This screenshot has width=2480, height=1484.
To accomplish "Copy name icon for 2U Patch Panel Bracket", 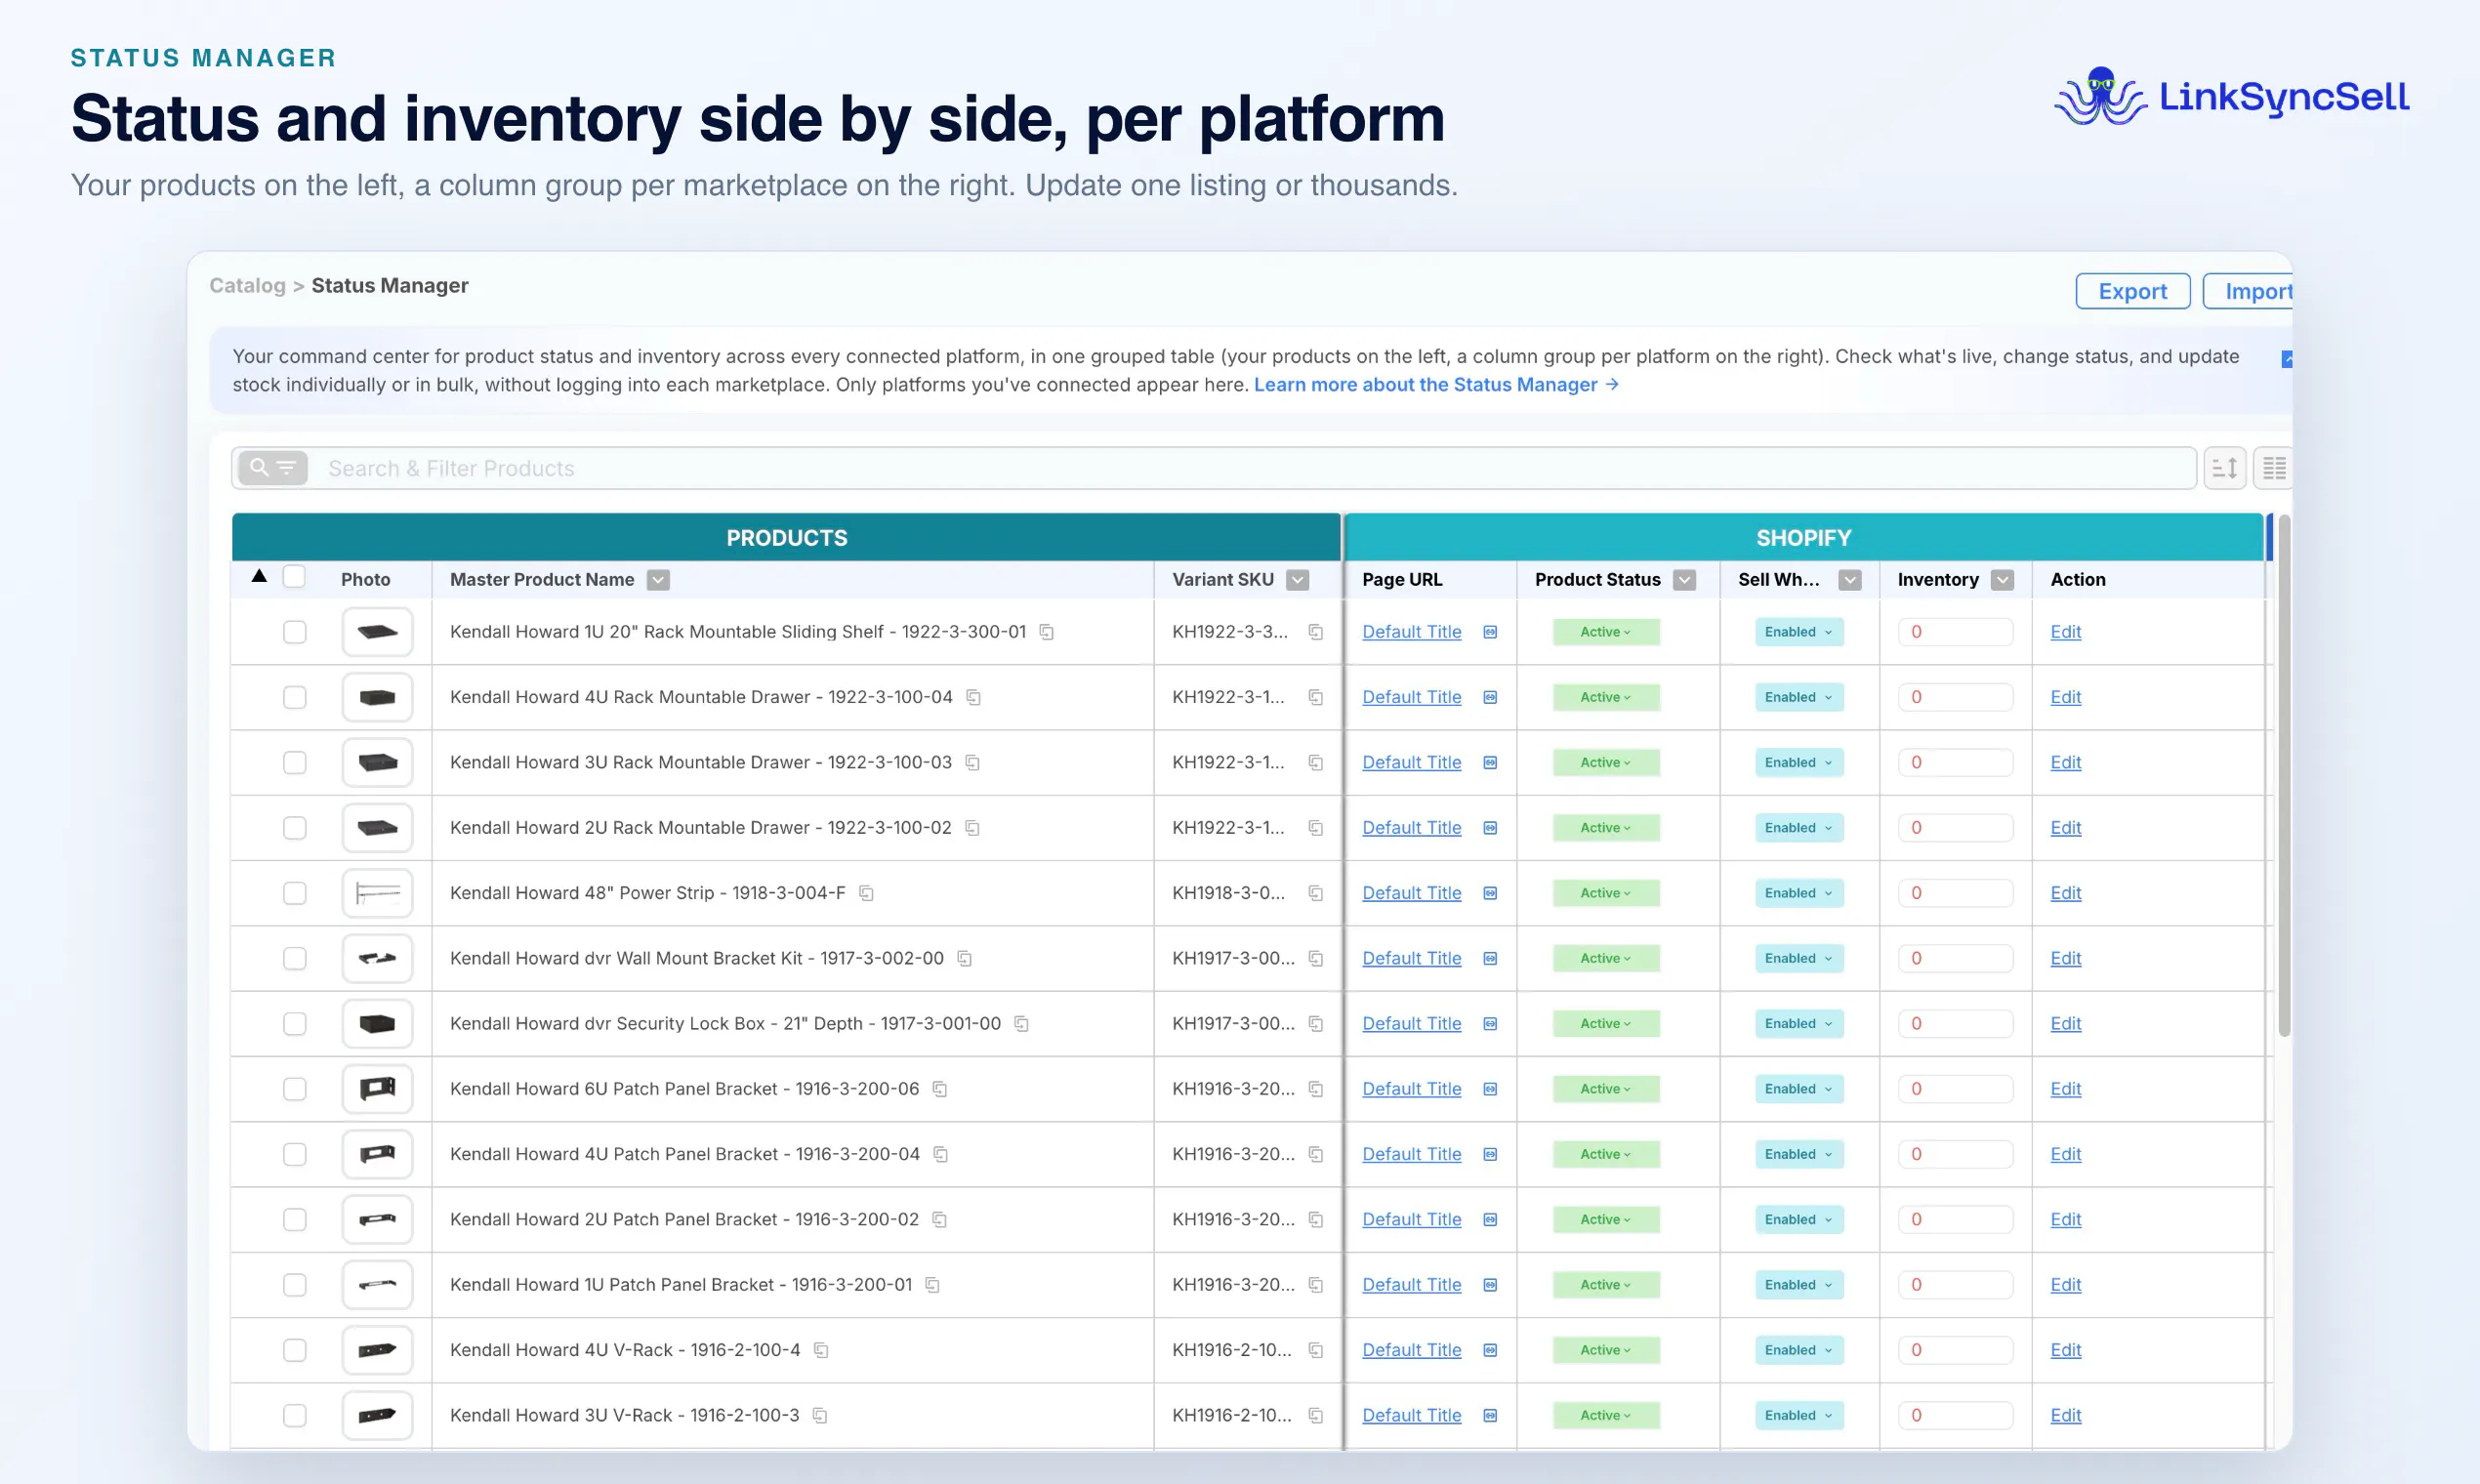I will click(x=940, y=1219).
